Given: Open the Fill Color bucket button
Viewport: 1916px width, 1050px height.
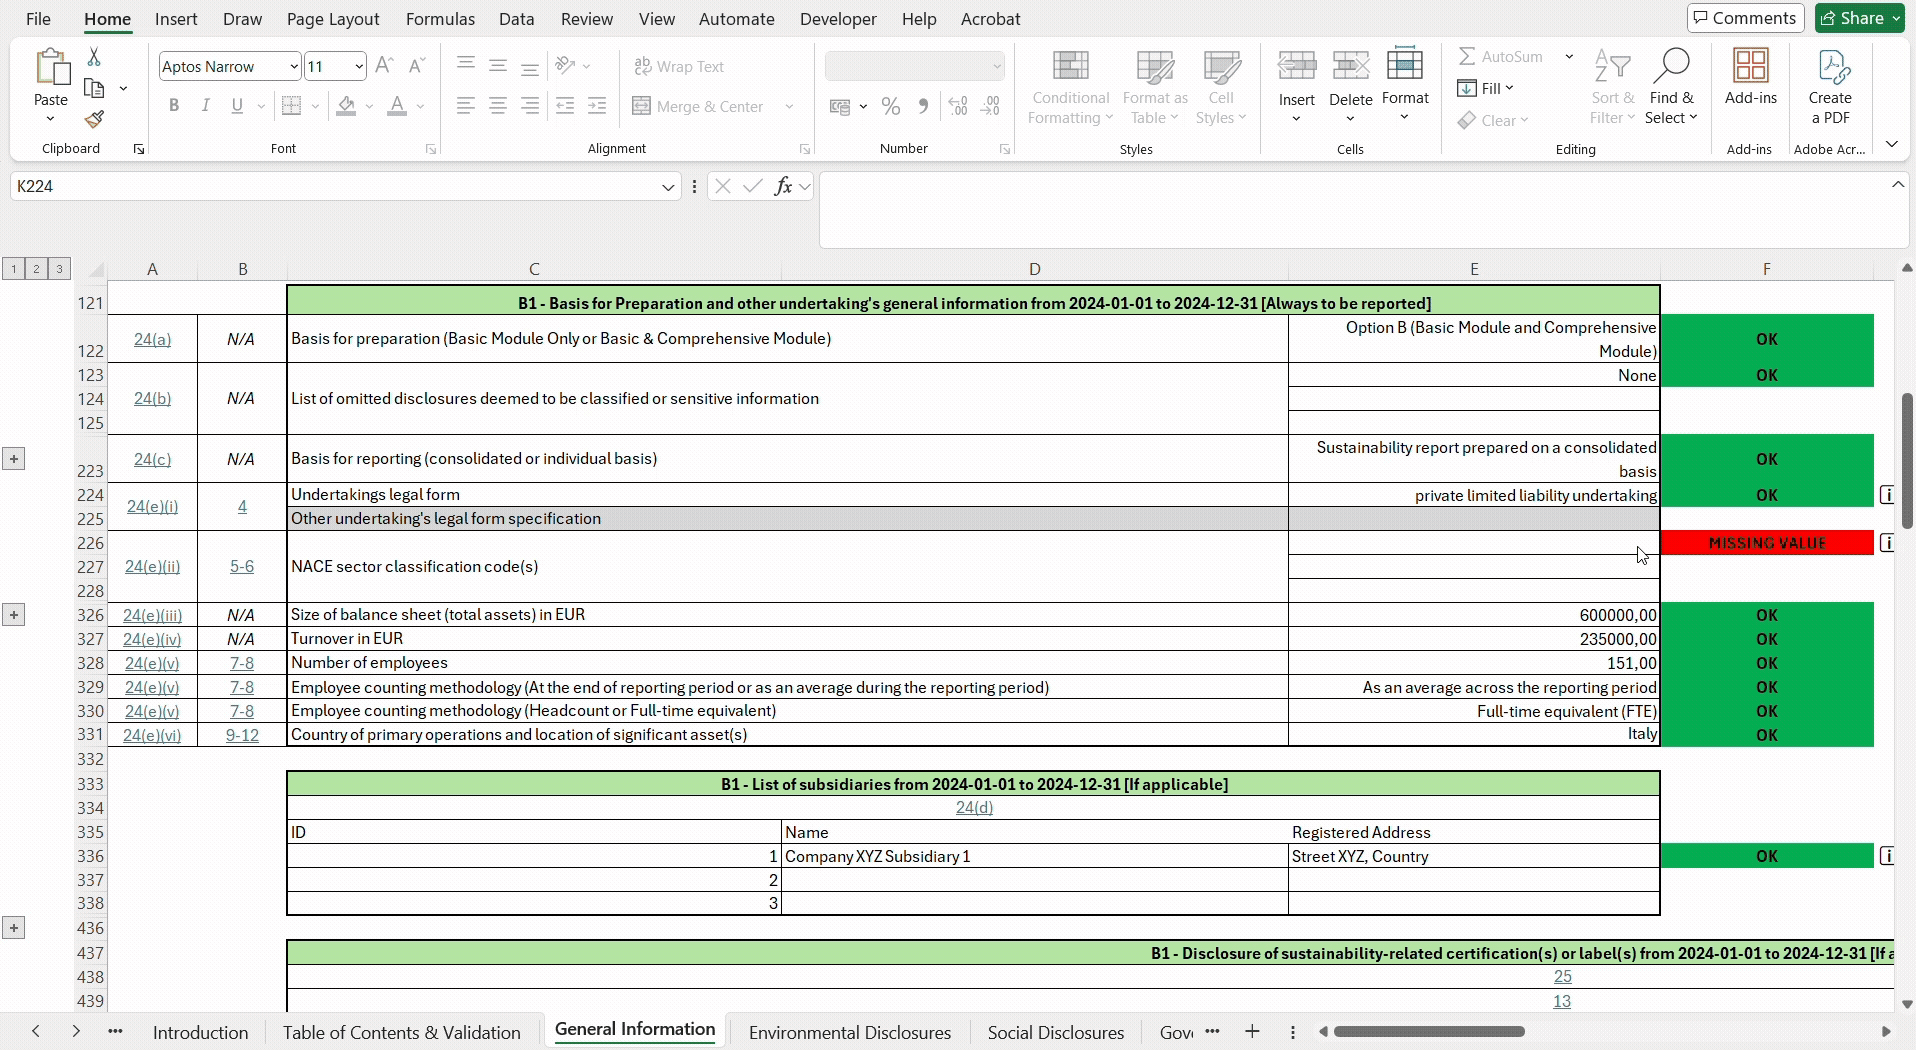Looking at the screenshot, I should 346,106.
